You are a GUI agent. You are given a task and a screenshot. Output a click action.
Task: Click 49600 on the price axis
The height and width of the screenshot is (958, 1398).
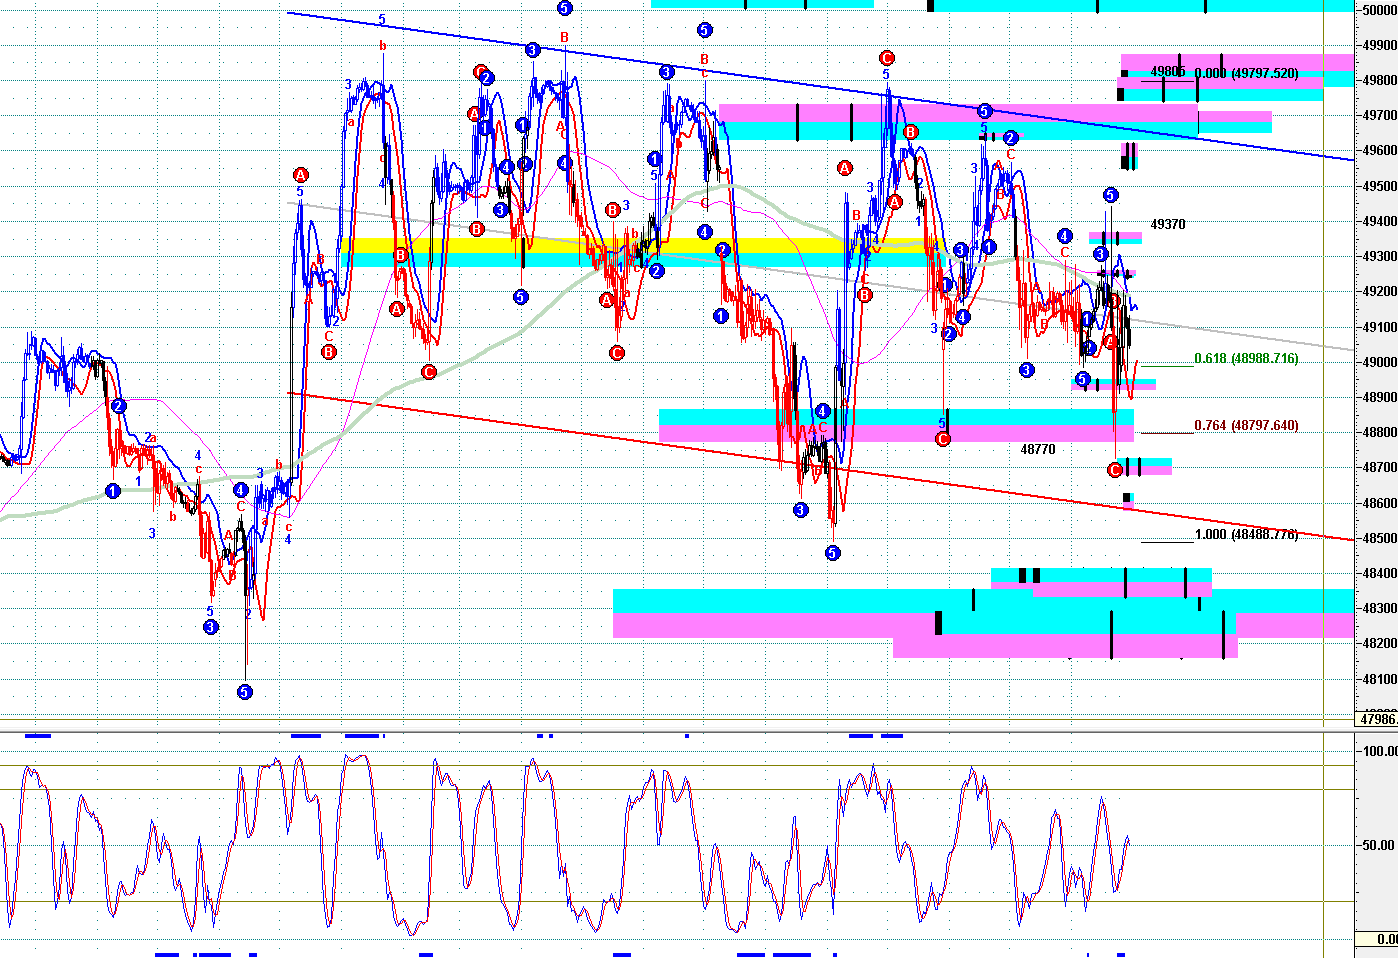click(x=1379, y=151)
